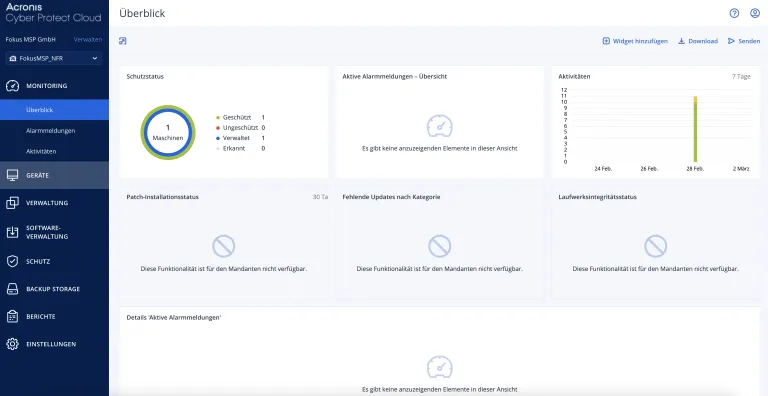The image size is (768, 396).
Task: Open Alarmmeldungen in the sidebar
Action: tap(54, 131)
